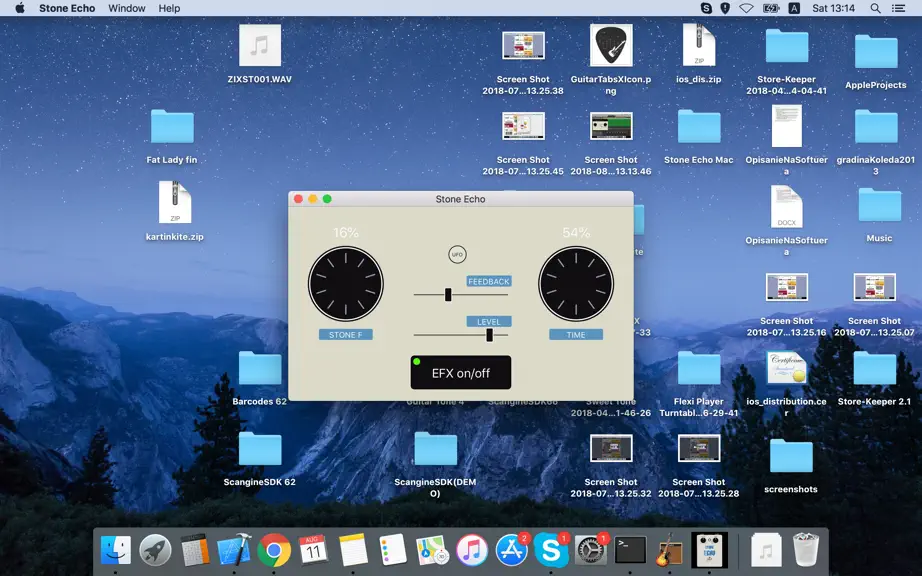Open Finder in the Dock
The image size is (922, 576).
pyautogui.click(x=116, y=551)
